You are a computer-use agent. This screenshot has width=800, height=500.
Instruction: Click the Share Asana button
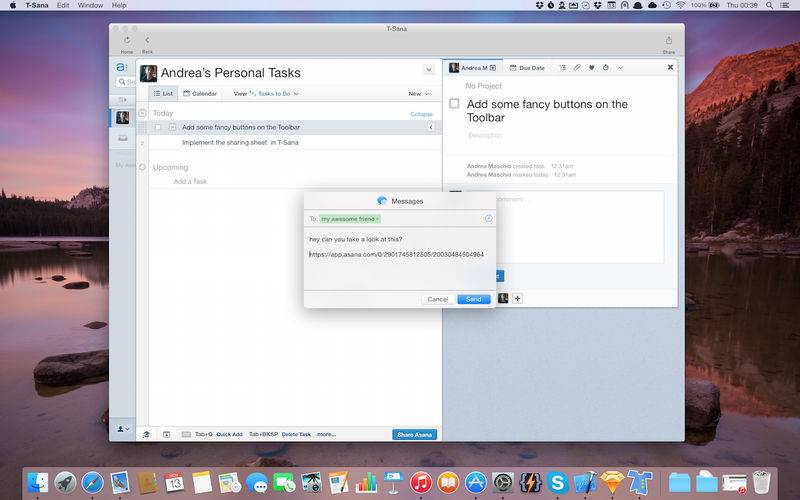click(414, 435)
